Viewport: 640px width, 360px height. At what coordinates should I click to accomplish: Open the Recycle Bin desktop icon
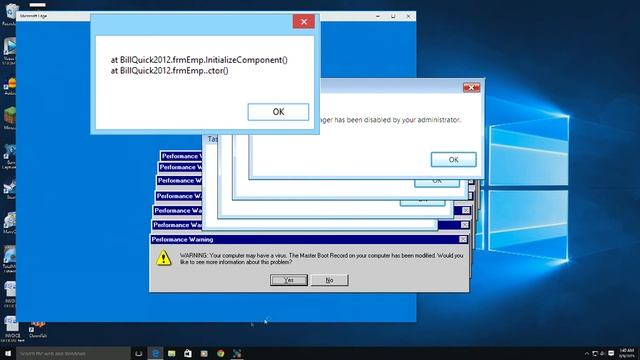coord(10,13)
